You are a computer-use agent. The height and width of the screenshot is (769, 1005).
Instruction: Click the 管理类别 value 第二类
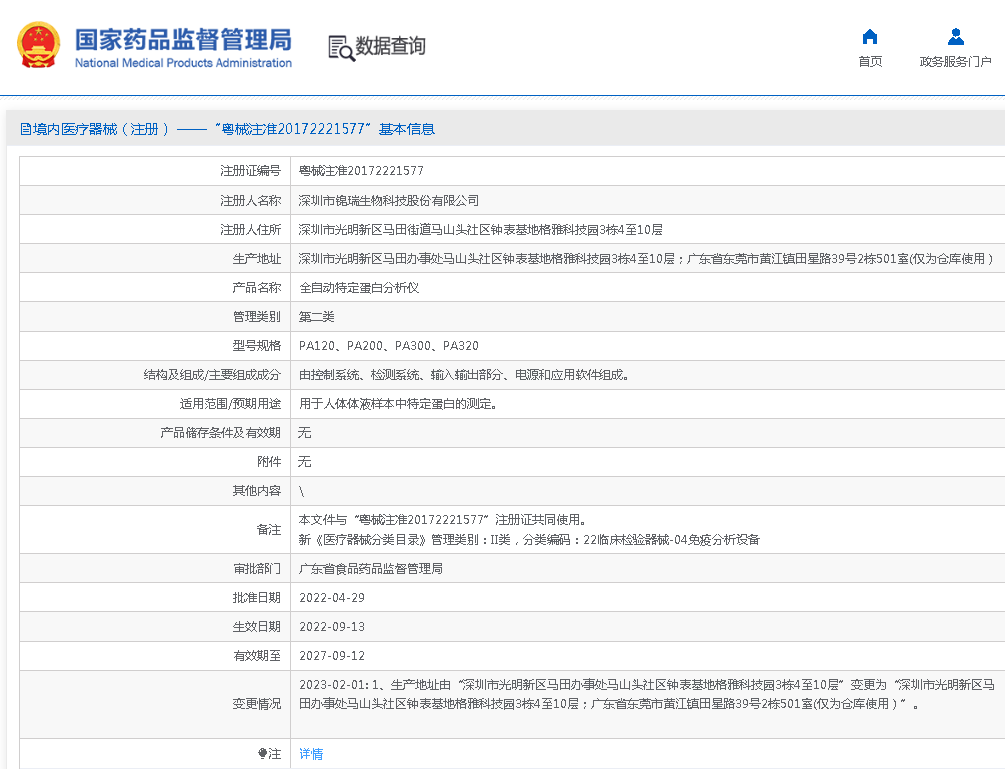click(x=317, y=316)
